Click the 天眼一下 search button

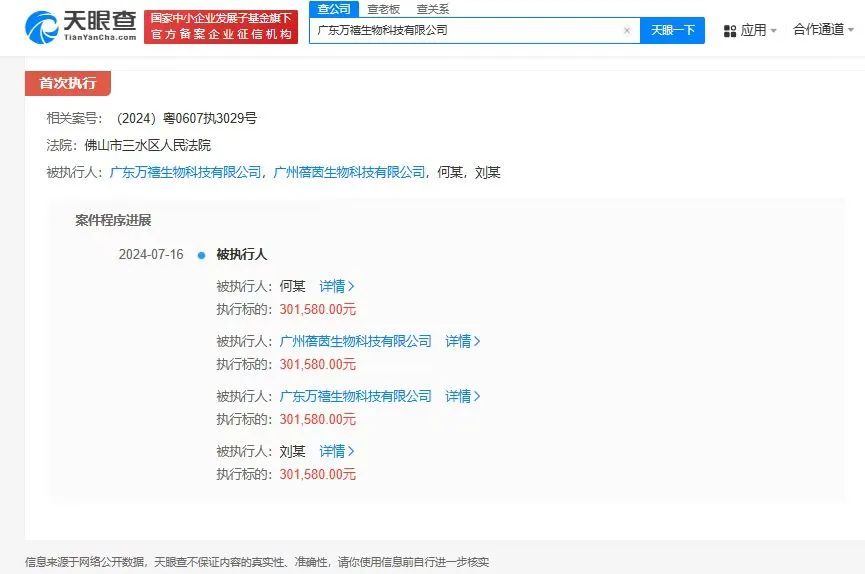pyautogui.click(x=672, y=30)
